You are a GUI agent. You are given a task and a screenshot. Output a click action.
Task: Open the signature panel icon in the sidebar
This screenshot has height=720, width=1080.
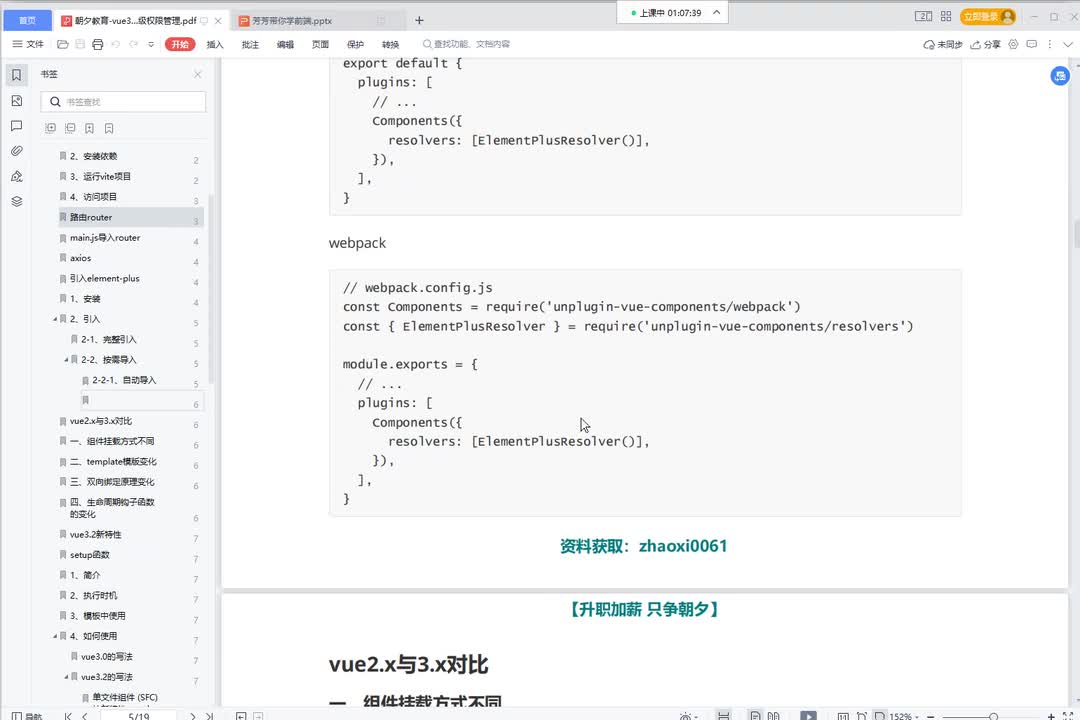coord(17,176)
